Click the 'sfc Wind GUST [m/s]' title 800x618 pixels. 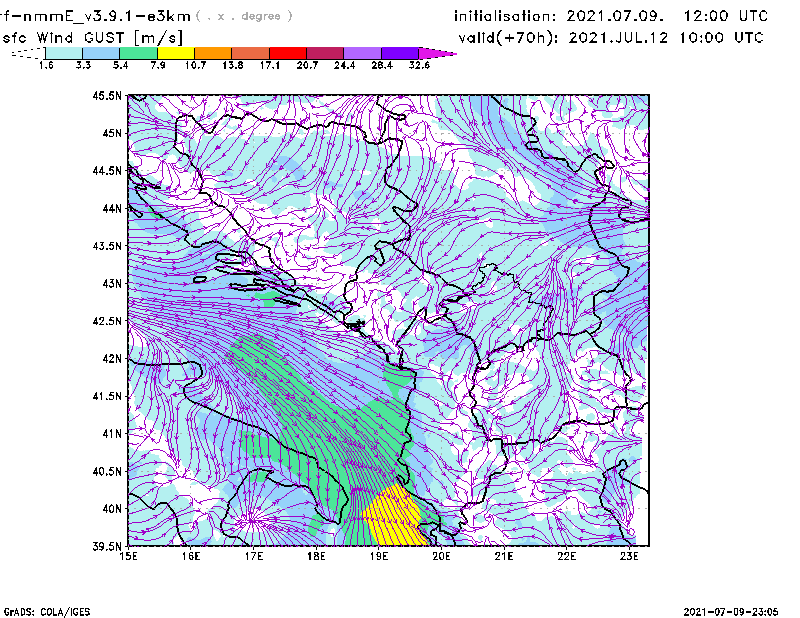click(x=92, y=38)
